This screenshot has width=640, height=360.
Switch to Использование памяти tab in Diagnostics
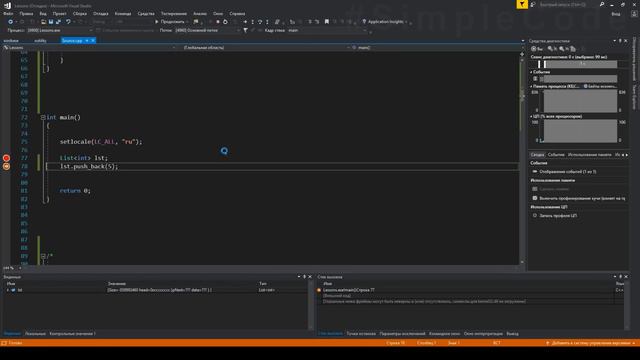click(590, 155)
